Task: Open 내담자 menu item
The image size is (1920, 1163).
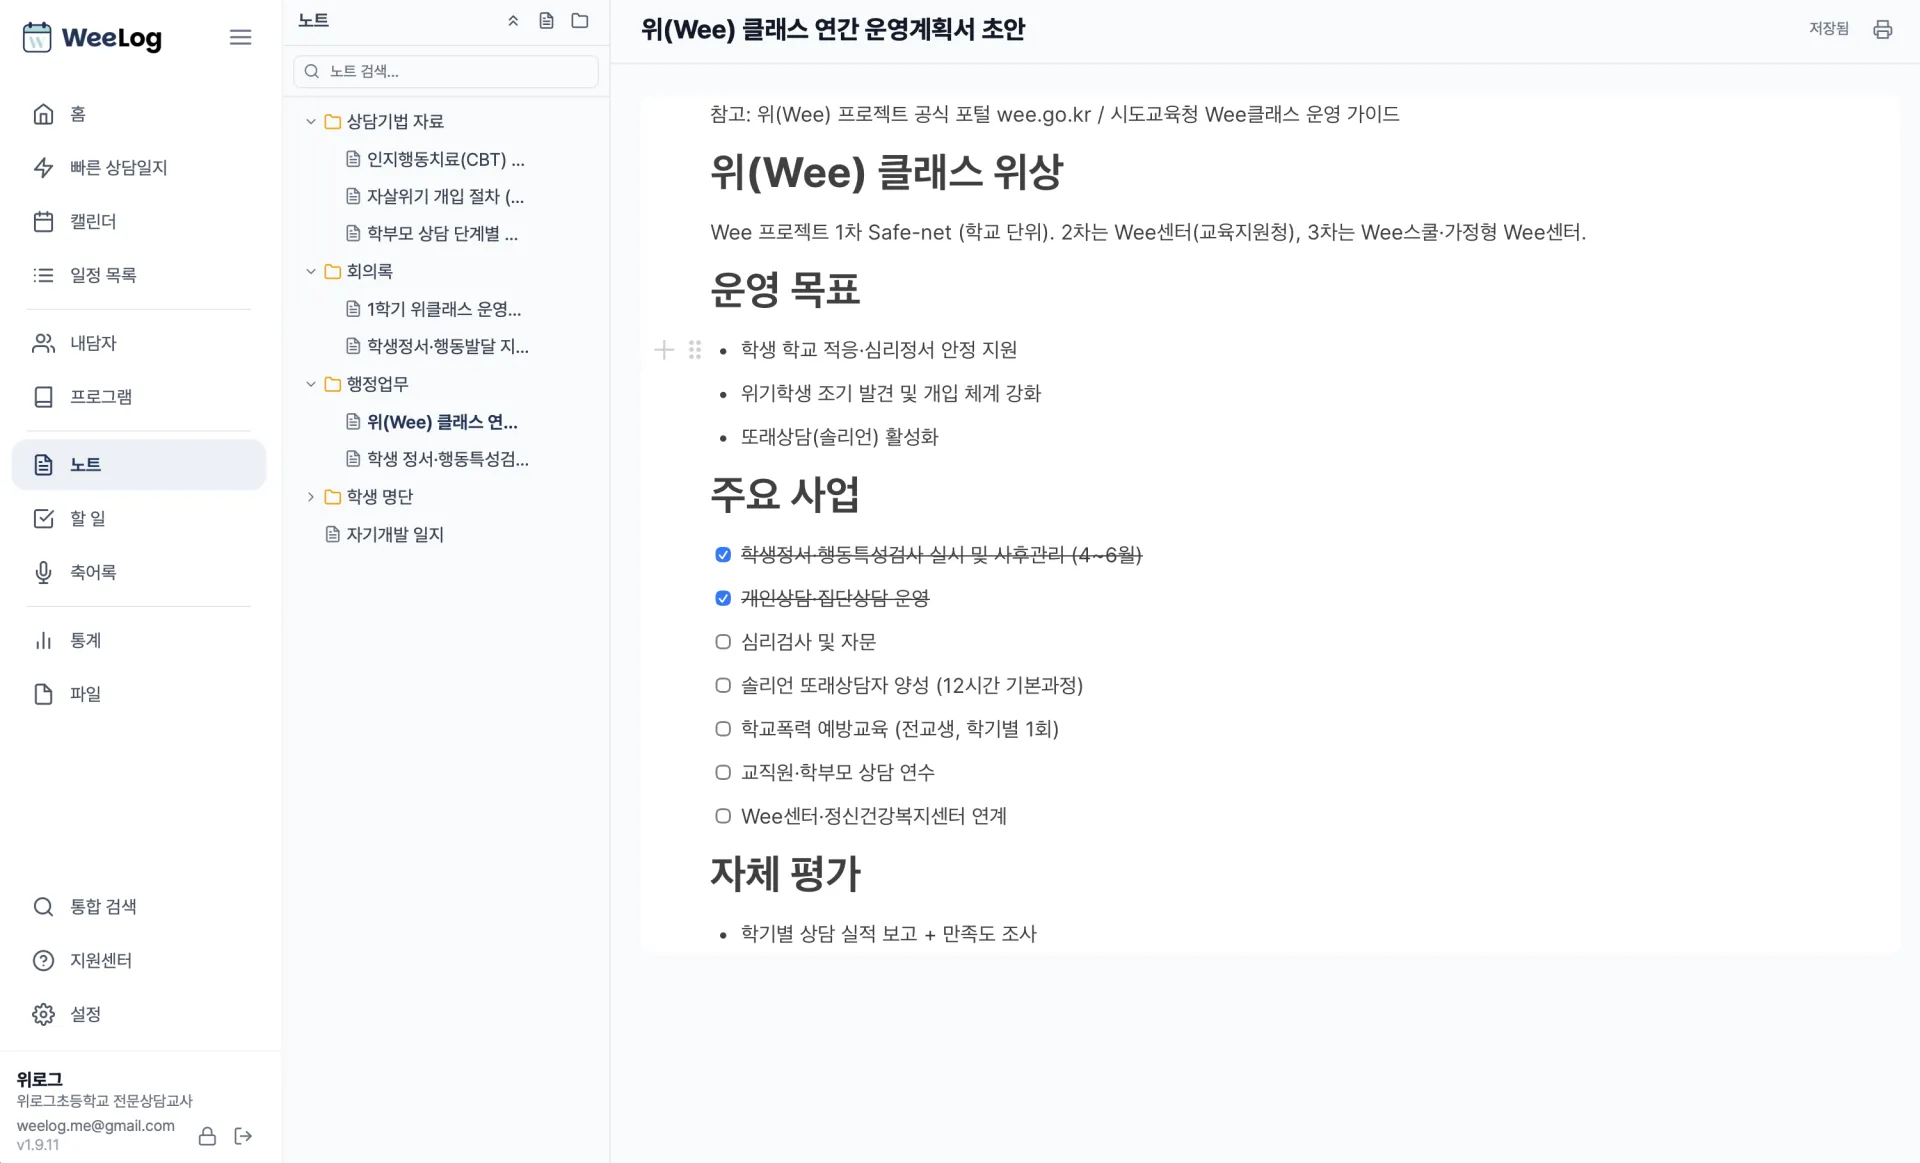Action: coord(139,343)
